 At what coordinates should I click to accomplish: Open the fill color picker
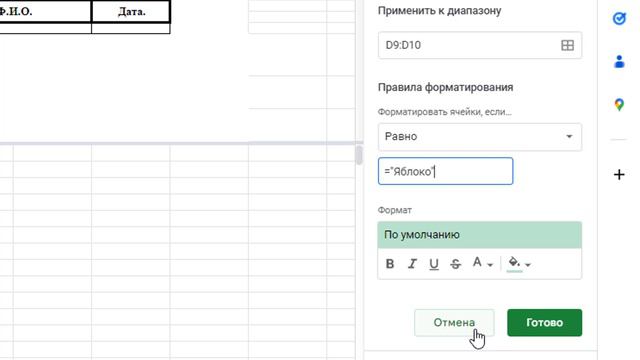click(519, 264)
